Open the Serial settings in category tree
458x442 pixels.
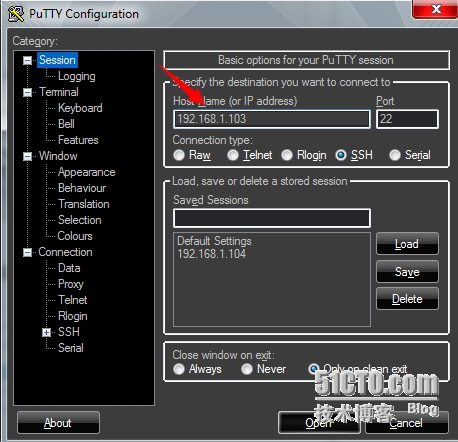click(x=71, y=348)
